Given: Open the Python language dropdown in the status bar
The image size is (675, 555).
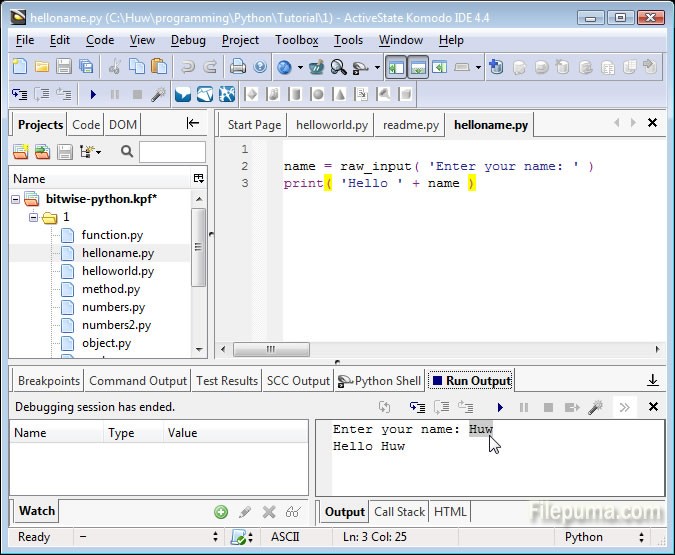Looking at the screenshot, I should [x=597, y=537].
